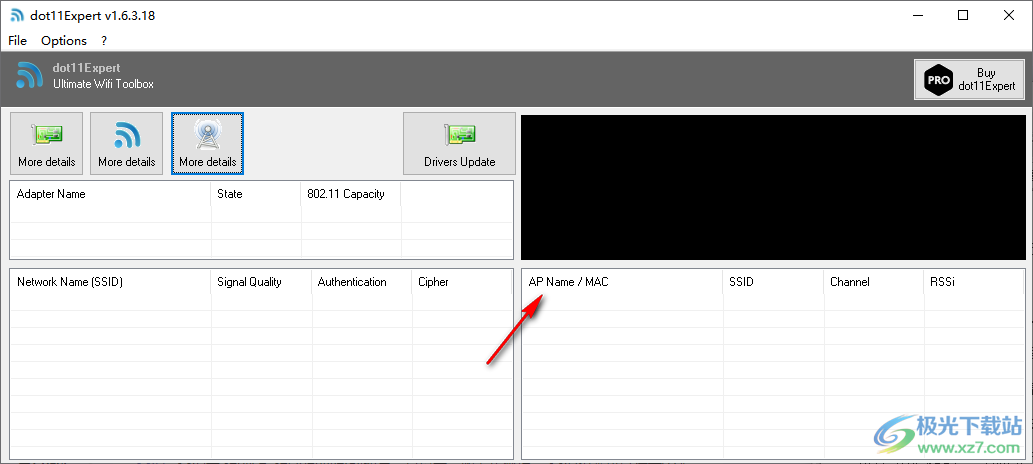
Task: Click the Channel column header
Action: tap(874, 282)
